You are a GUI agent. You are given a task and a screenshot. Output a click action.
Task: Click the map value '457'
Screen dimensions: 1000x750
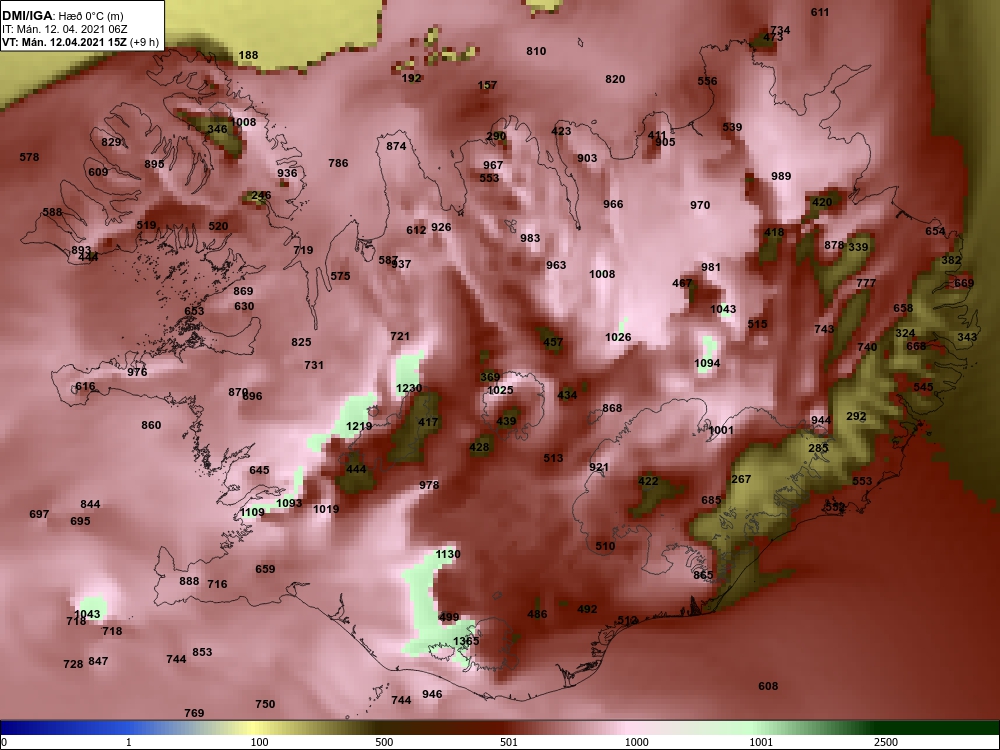coord(553,342)
